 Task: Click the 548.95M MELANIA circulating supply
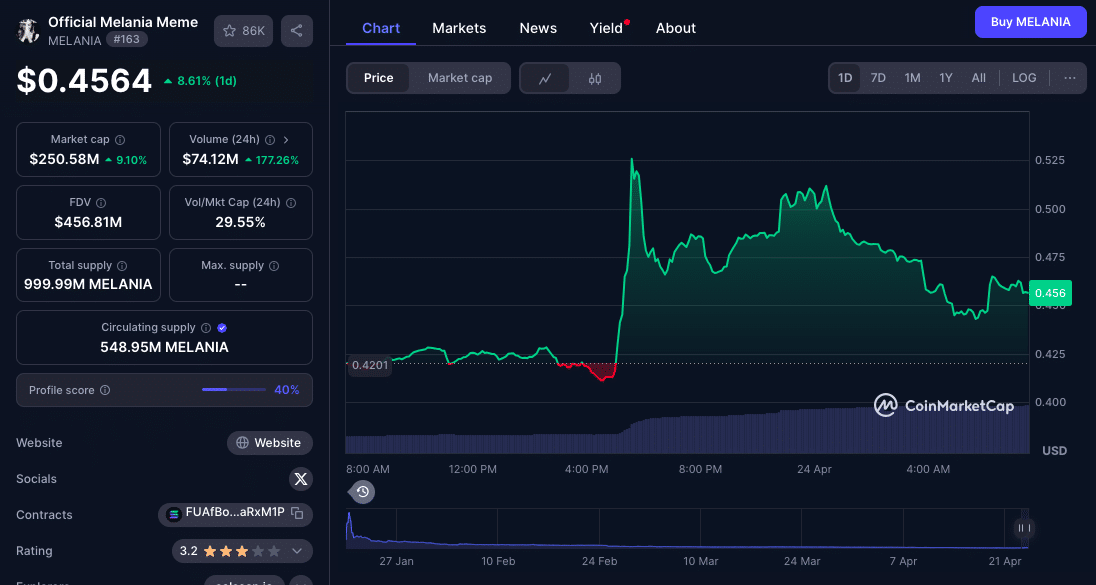tap(164, 347)
